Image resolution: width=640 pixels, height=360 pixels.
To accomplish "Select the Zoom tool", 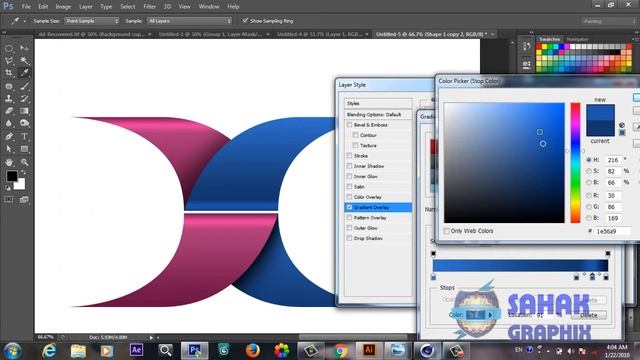I will click(24, 162).
